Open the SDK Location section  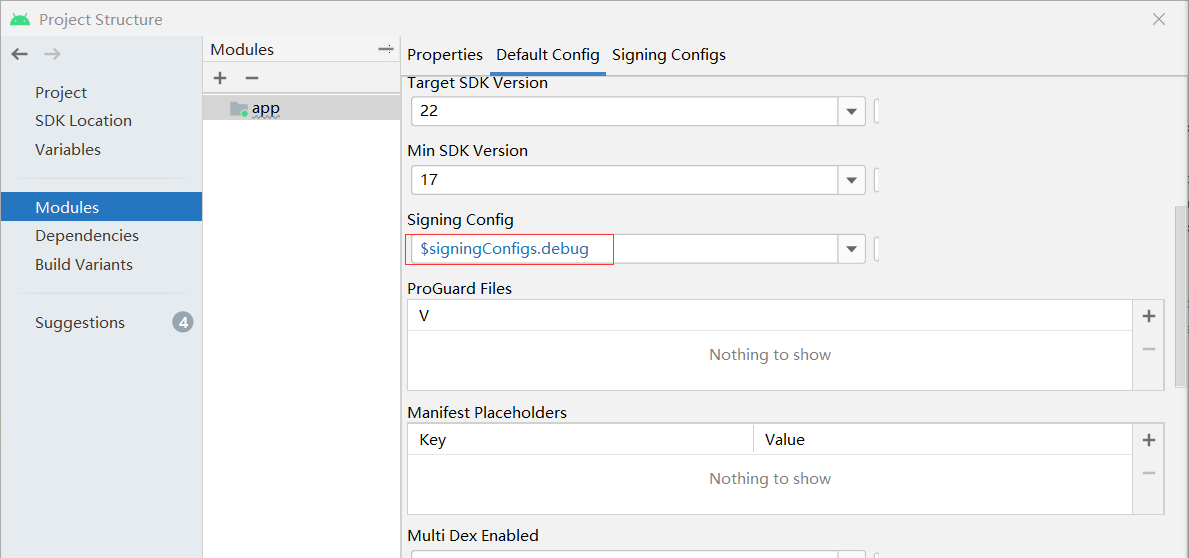point(83,121)
